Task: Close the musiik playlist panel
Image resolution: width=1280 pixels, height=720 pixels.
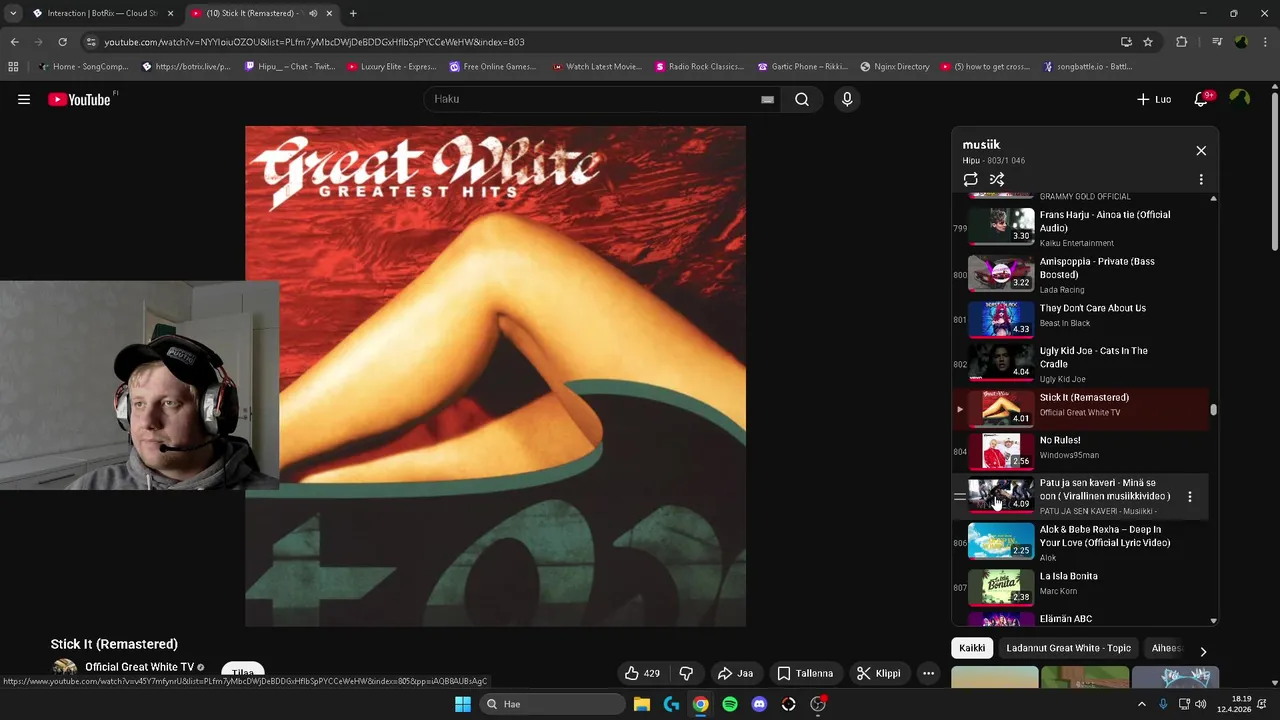Action: point(1201,151)
